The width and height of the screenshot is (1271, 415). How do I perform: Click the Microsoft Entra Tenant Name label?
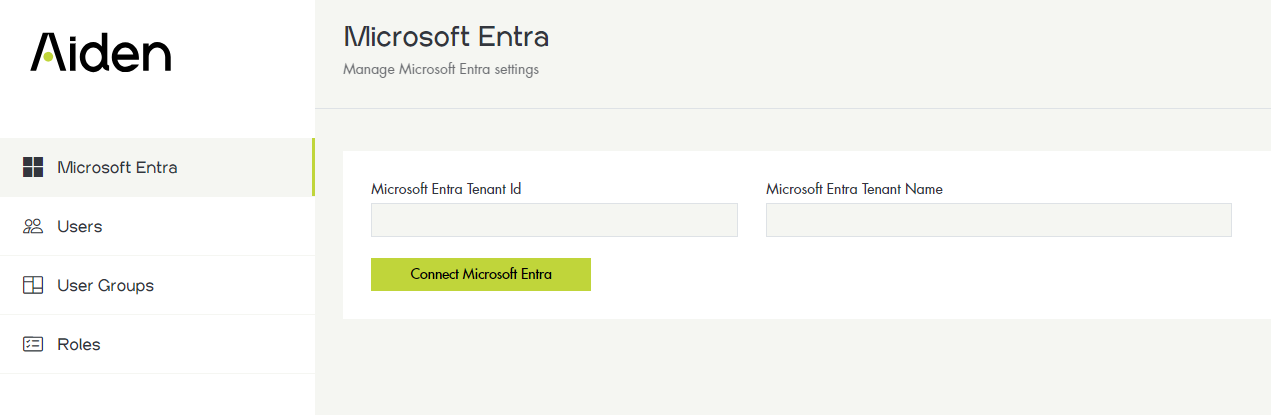854,188
